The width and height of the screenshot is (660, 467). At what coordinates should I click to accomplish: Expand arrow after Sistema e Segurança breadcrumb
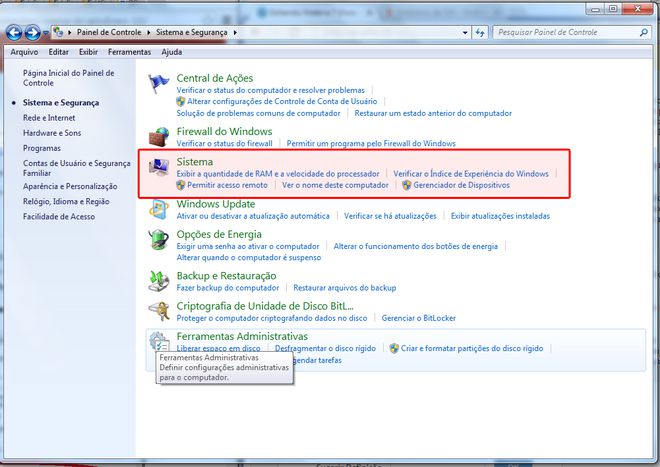tap(235, 32)
